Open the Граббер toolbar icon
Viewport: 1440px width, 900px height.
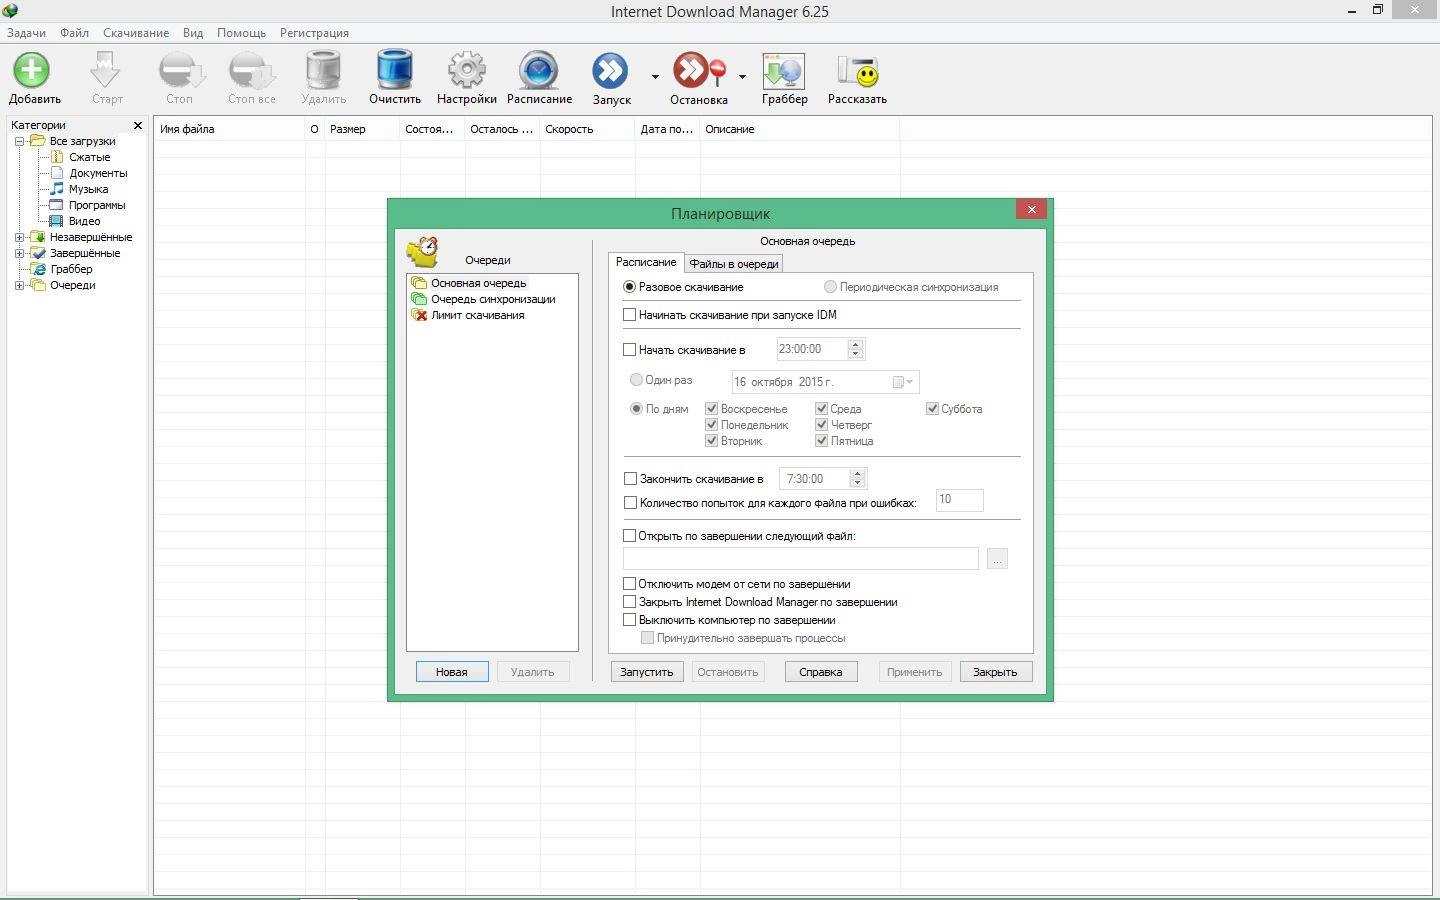click(x=784, y=71)
